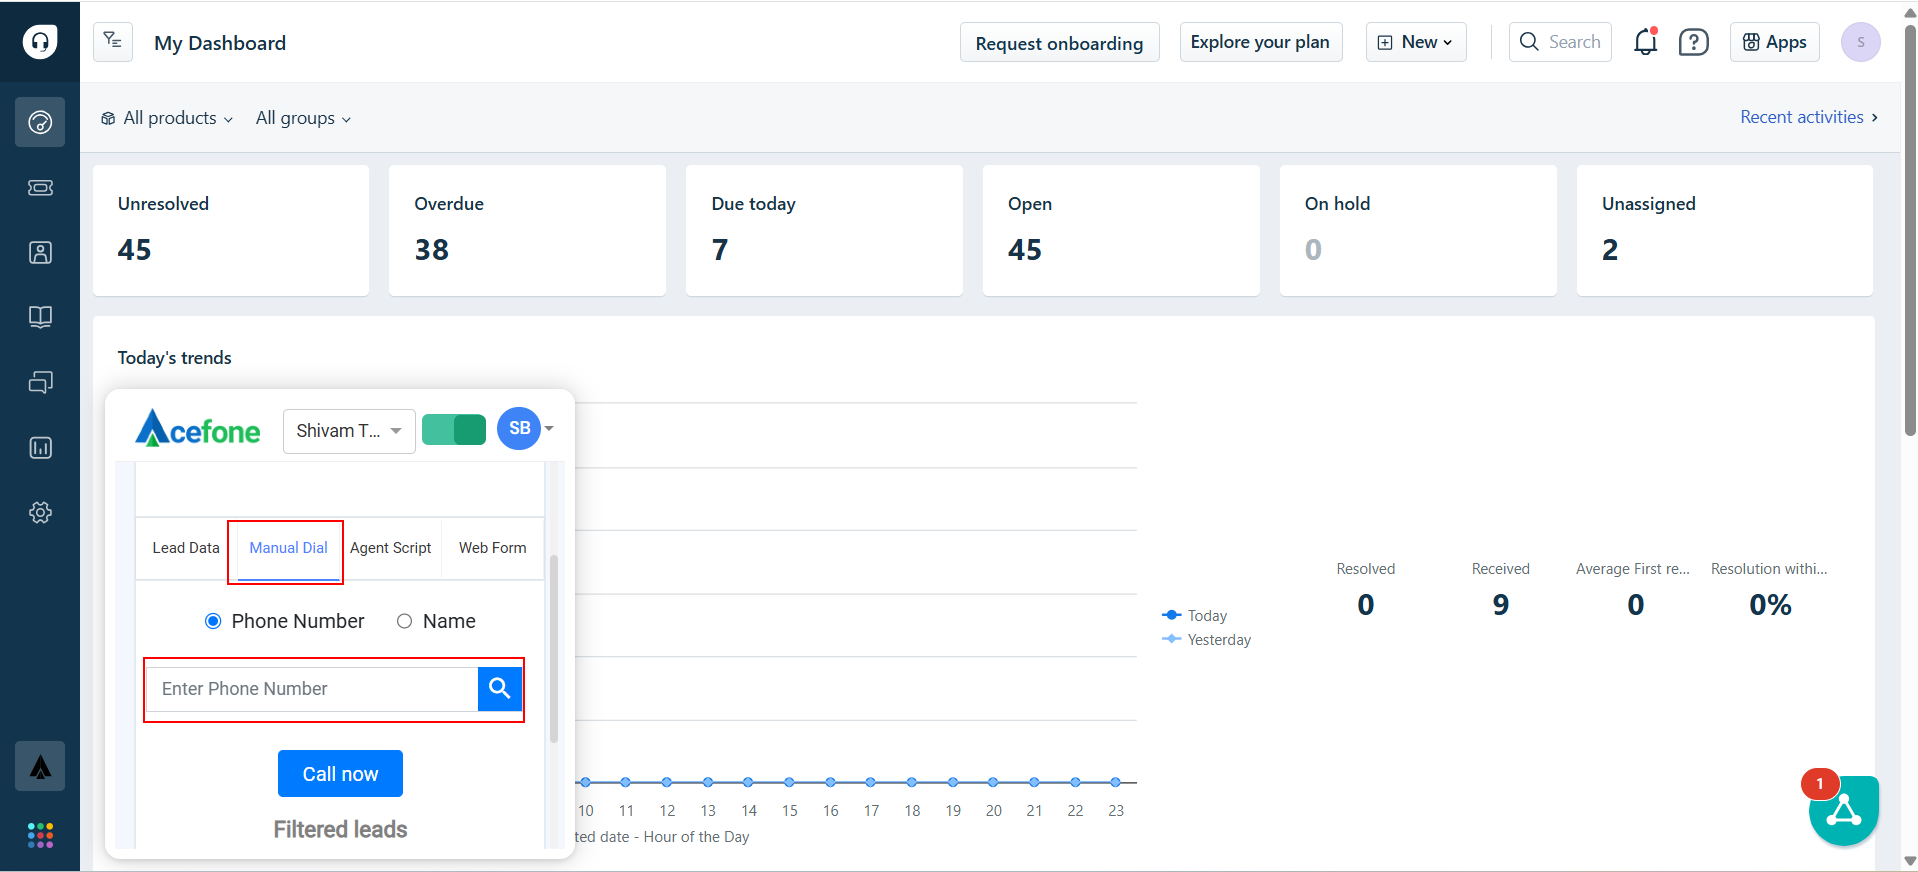Viewport: 1918px width, 872px height.
Task: Open the Unresolved tickets card
Action: (231, 230)
